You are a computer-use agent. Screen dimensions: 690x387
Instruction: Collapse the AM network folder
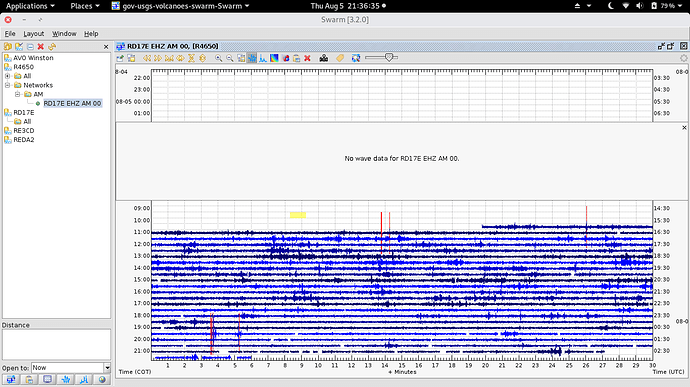(17, 94)
